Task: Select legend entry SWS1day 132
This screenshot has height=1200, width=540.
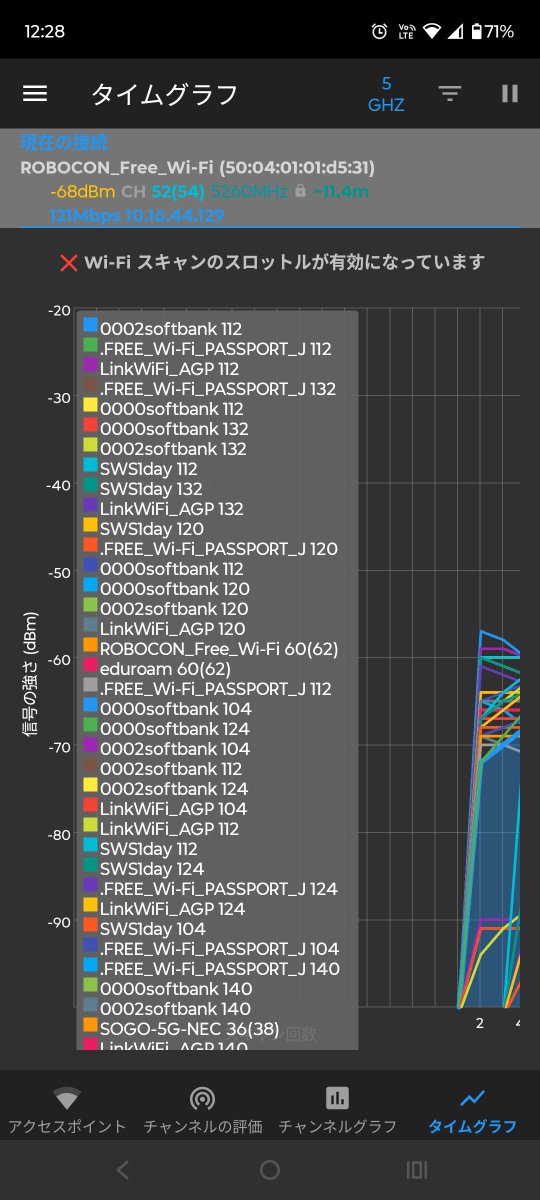Action: pos(143,488)
